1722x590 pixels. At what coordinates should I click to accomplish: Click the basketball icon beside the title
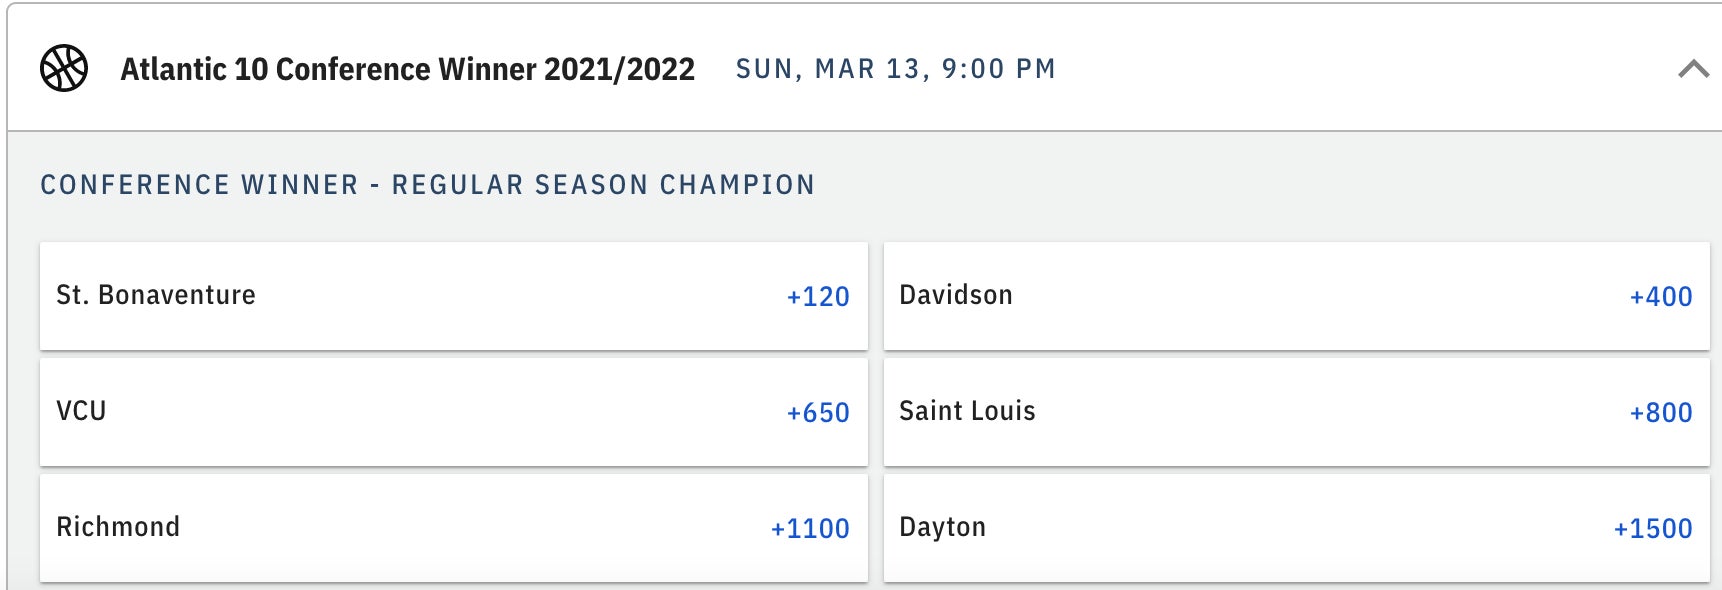coord(64,69)
